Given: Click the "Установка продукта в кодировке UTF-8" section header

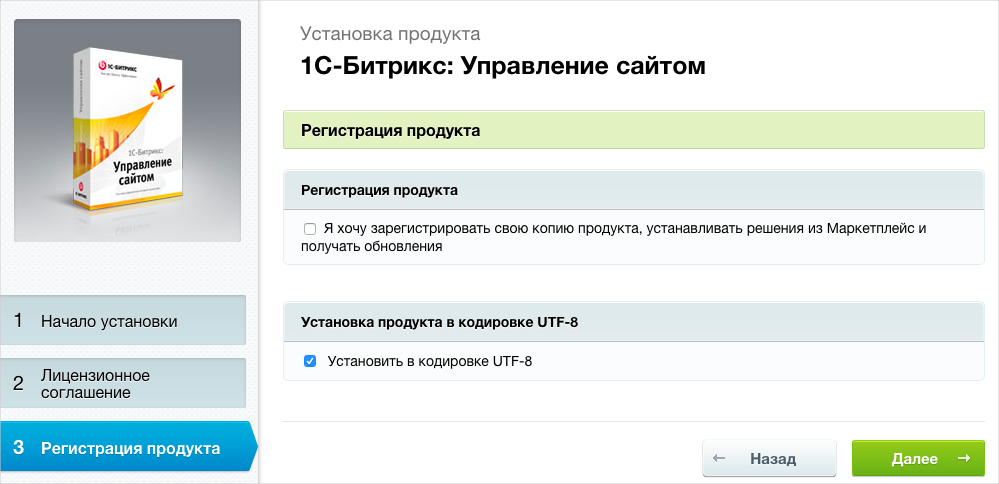Looking at the screenshot, I should click(x=440, y=322).
